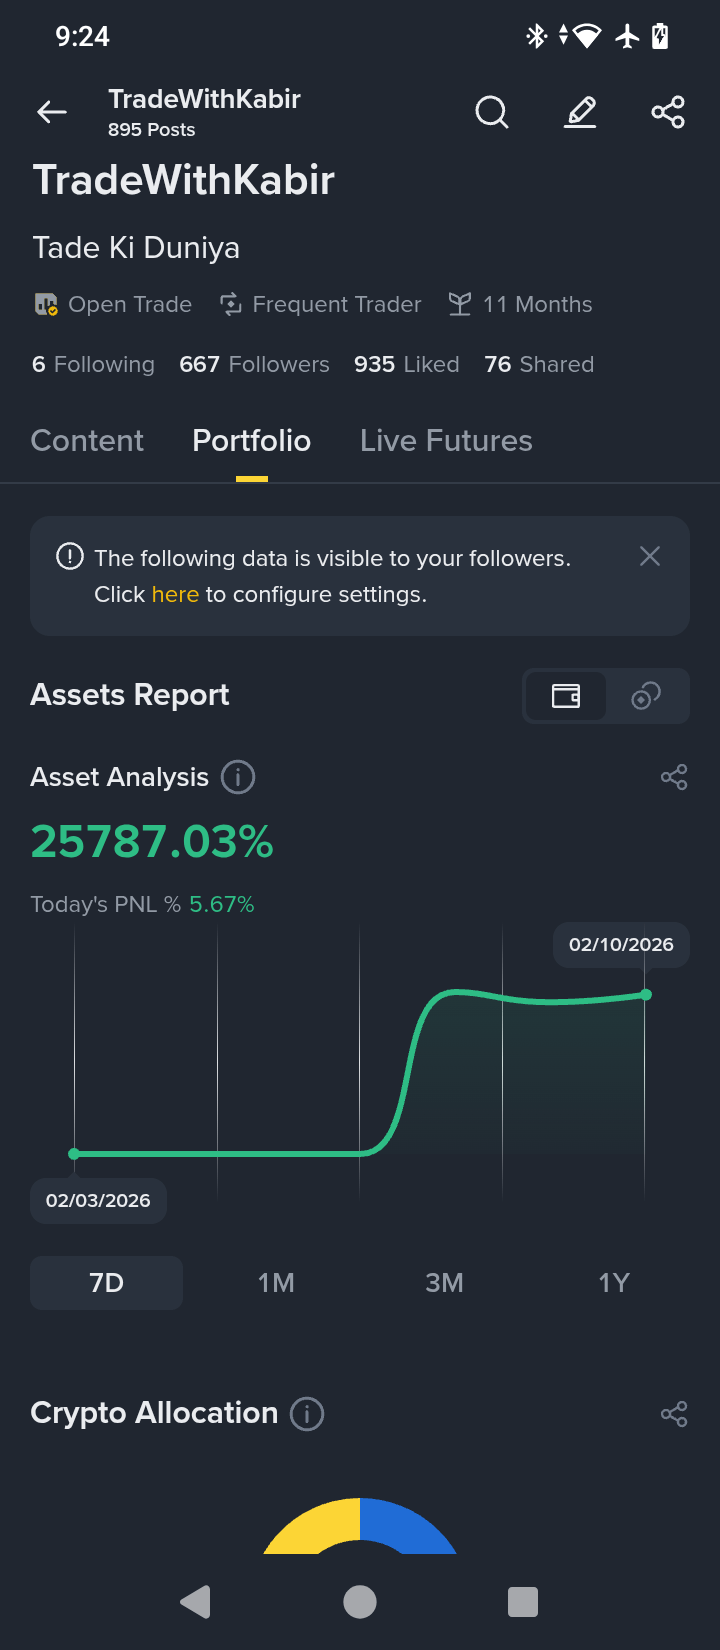The width and height of the screenshot is (720, 1650).
Task: Click the 'here' settings link
Action: pos(175,595)
